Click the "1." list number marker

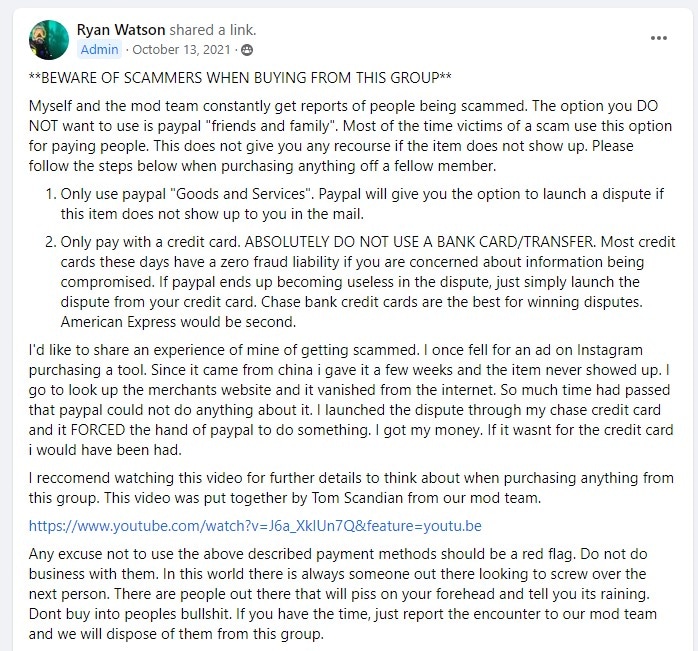coord(51,194)
